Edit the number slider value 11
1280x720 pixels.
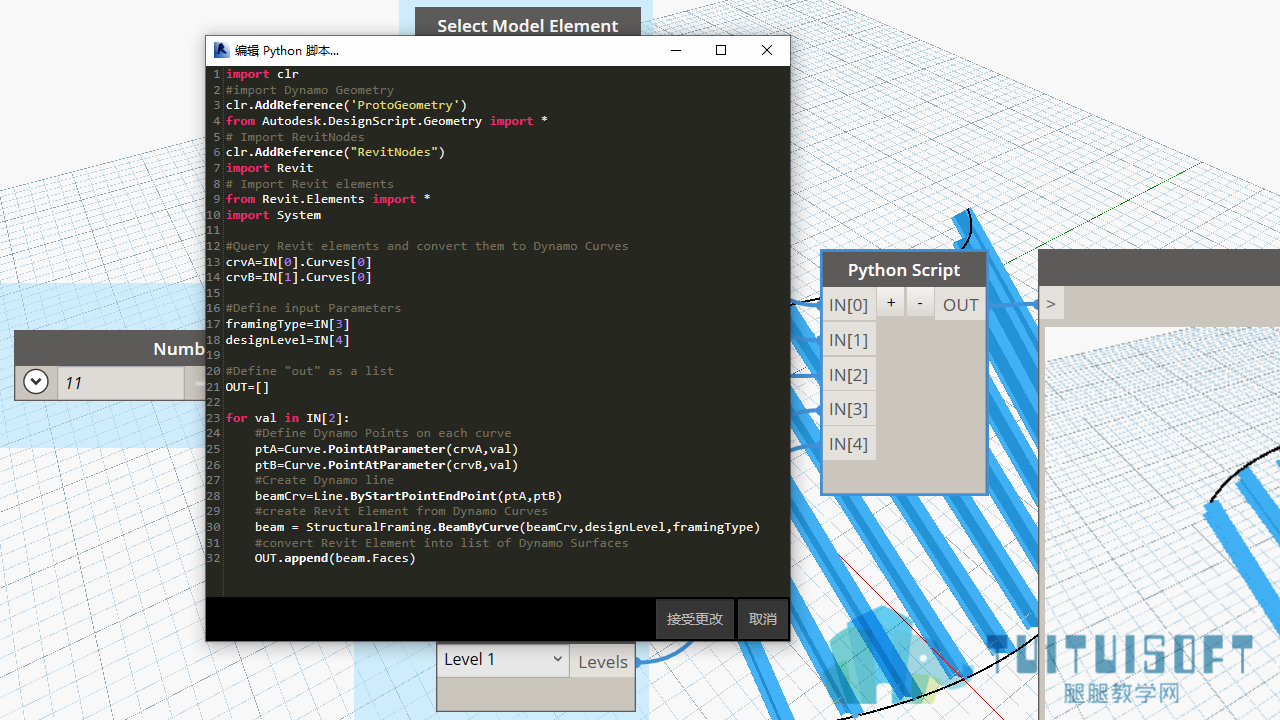click(x=120, y=383)
